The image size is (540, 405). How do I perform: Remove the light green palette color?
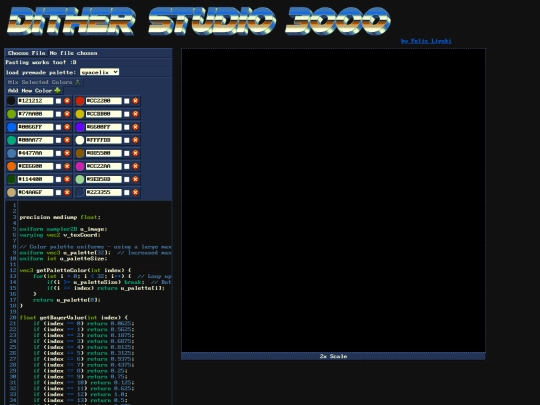(135, 179)
